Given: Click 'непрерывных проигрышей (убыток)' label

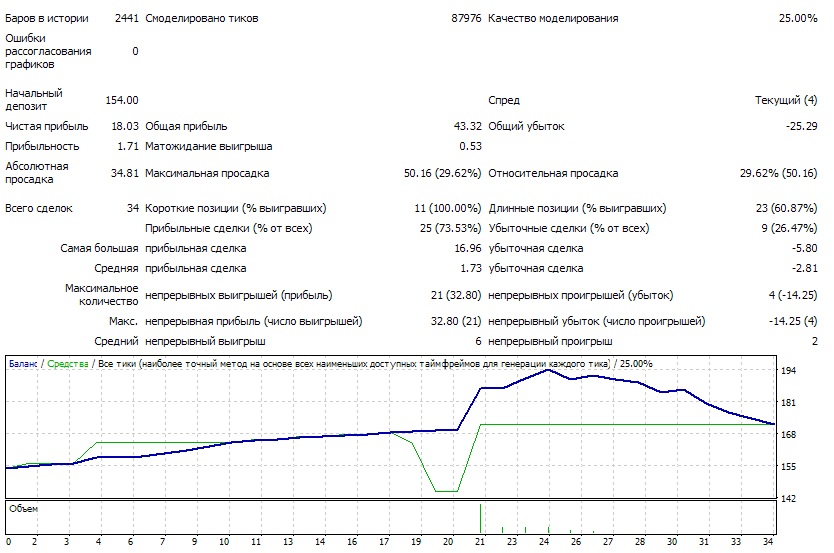Looking at the screenshot, I should click(x=581, y=295).
